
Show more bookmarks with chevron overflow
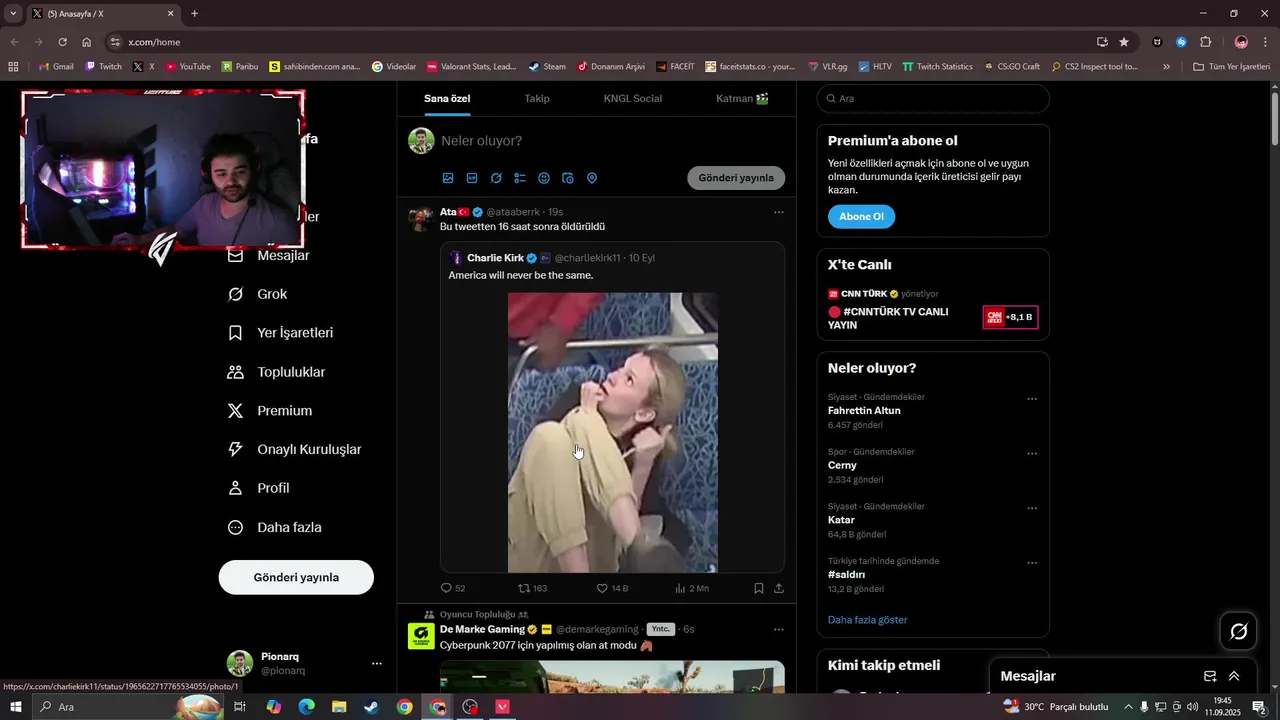click(1166, 66)
